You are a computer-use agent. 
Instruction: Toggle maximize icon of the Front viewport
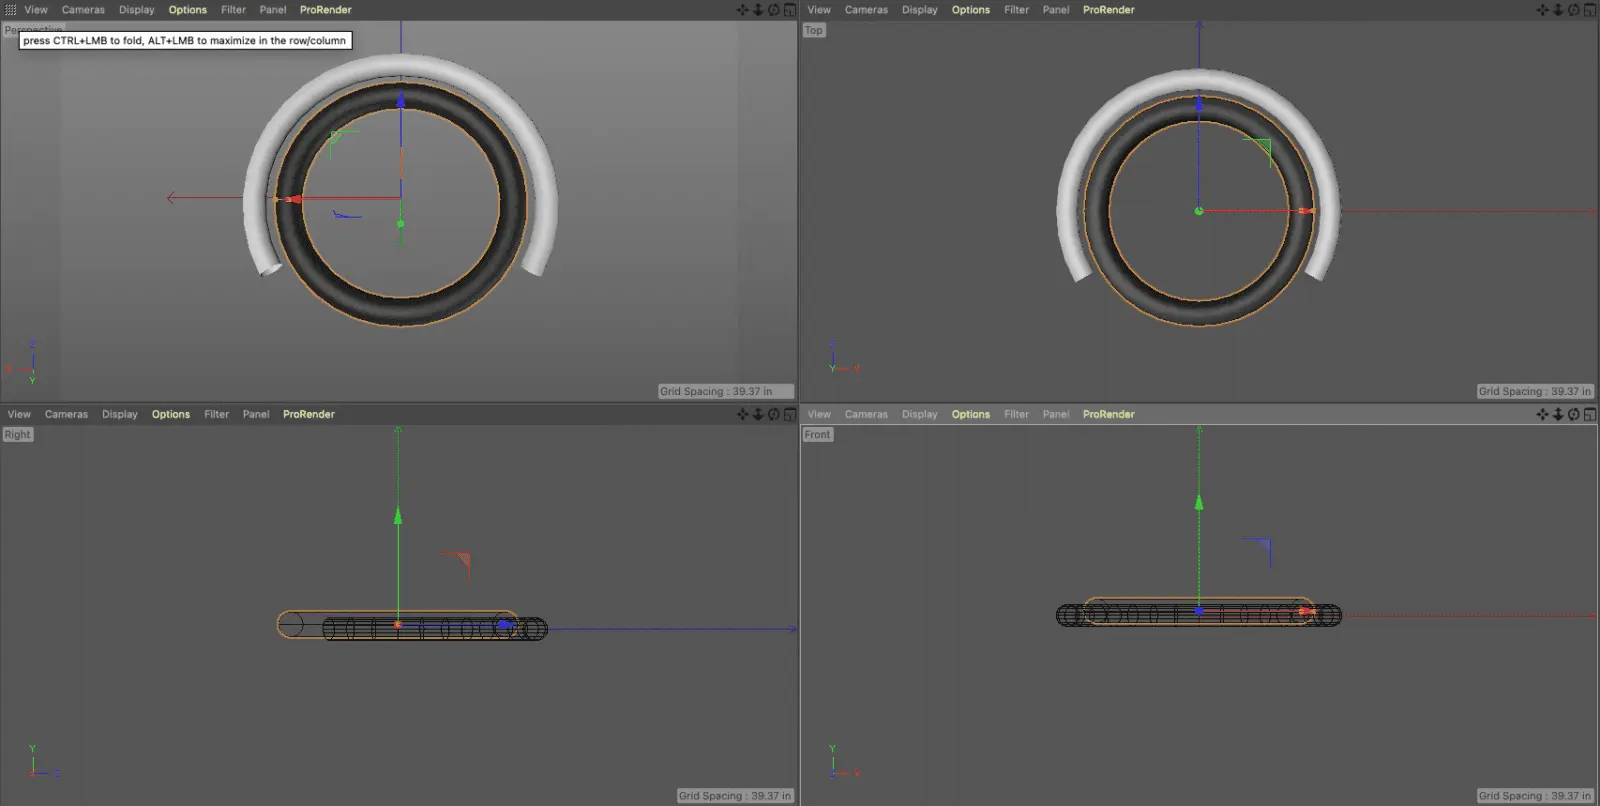point(1589,414)
